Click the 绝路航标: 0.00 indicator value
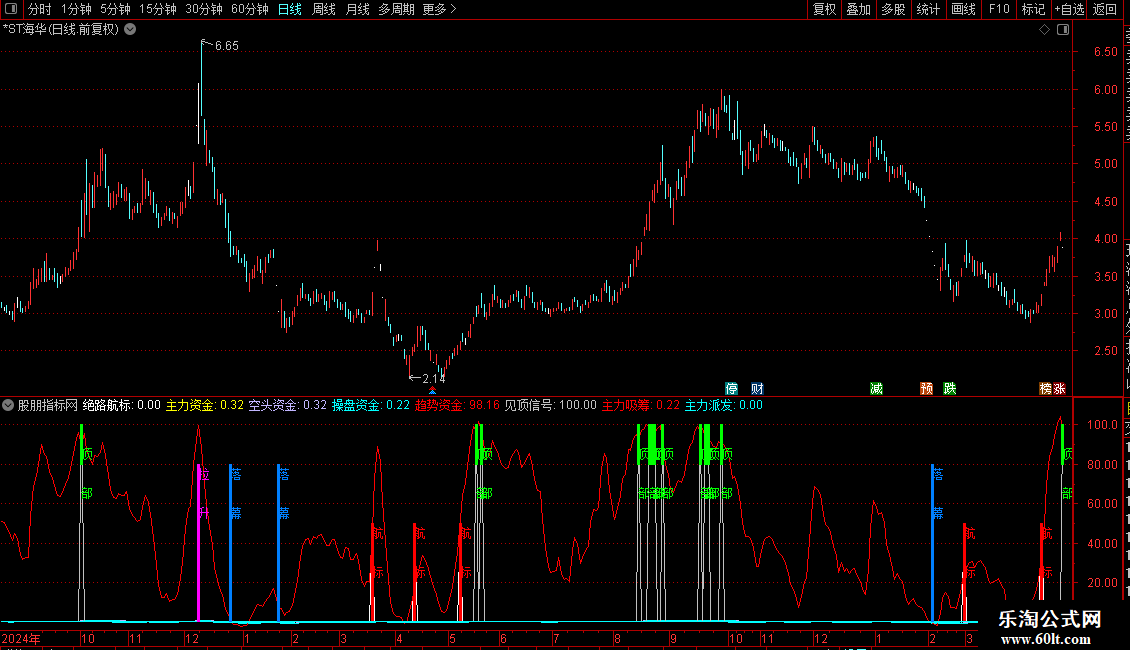Image resolution: width=1130 pixels, height=650 pixels. pyautogui.click(x=122, y=405)
